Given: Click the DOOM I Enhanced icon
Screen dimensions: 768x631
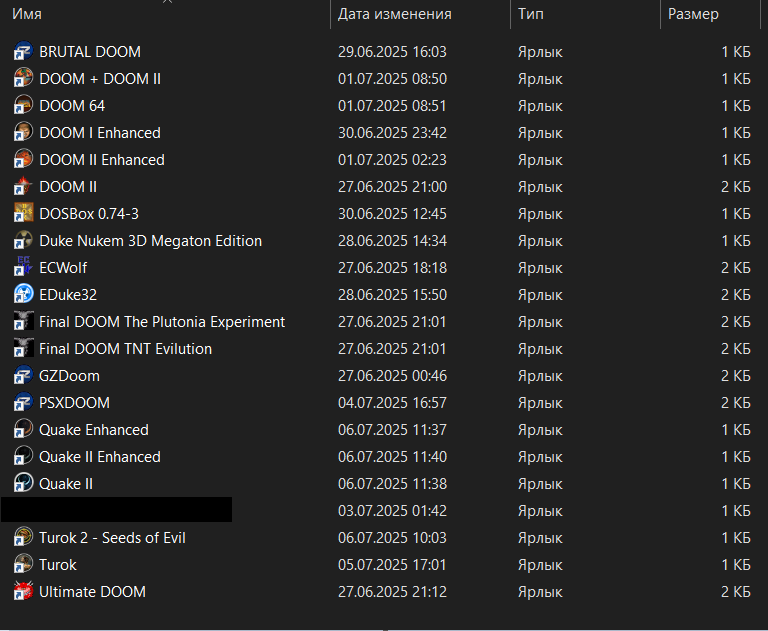Looking at the screenshot, I should point(23,132).
